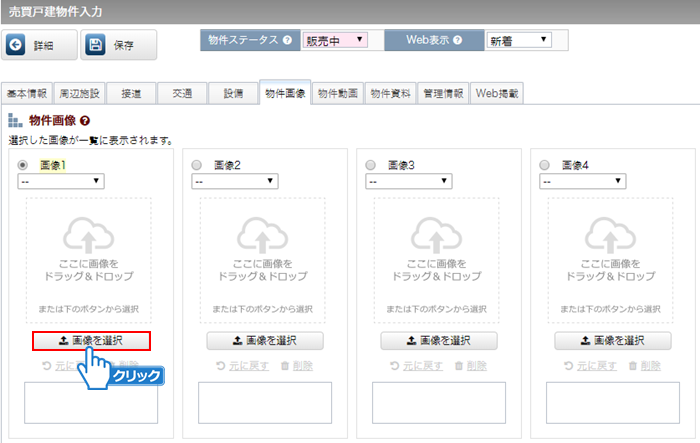The height and width of the screenshot is (443, 700).
Task: Open the Web表示 dropdown showing 新着
Action: click(x=518, y=40)
